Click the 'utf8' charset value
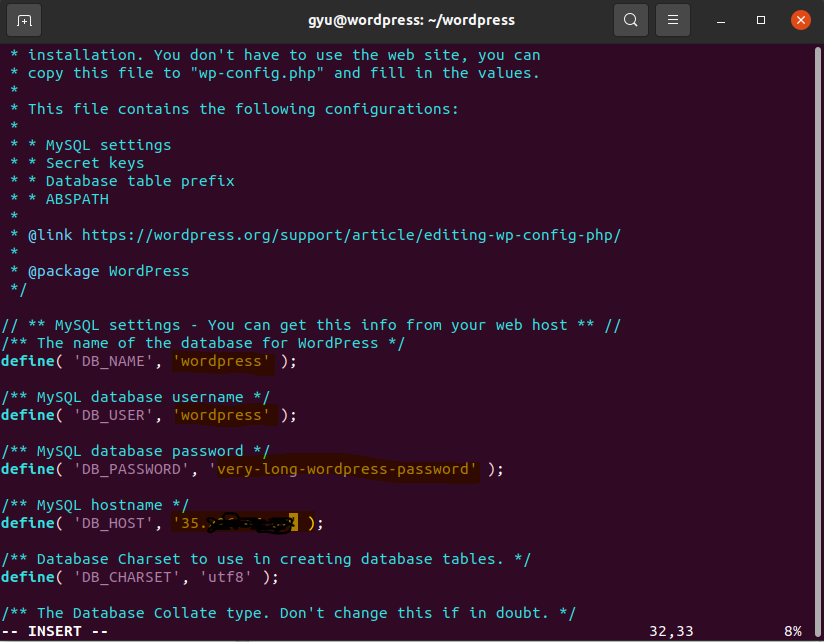 pyautogui.click(x=226, y=577)
